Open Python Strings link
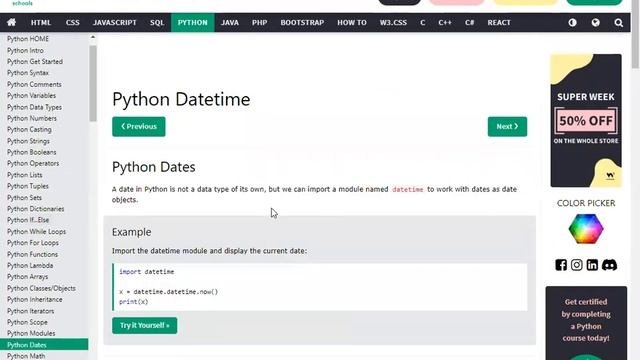The width and height of the screenshot is (640, 360). click(28, 141)
